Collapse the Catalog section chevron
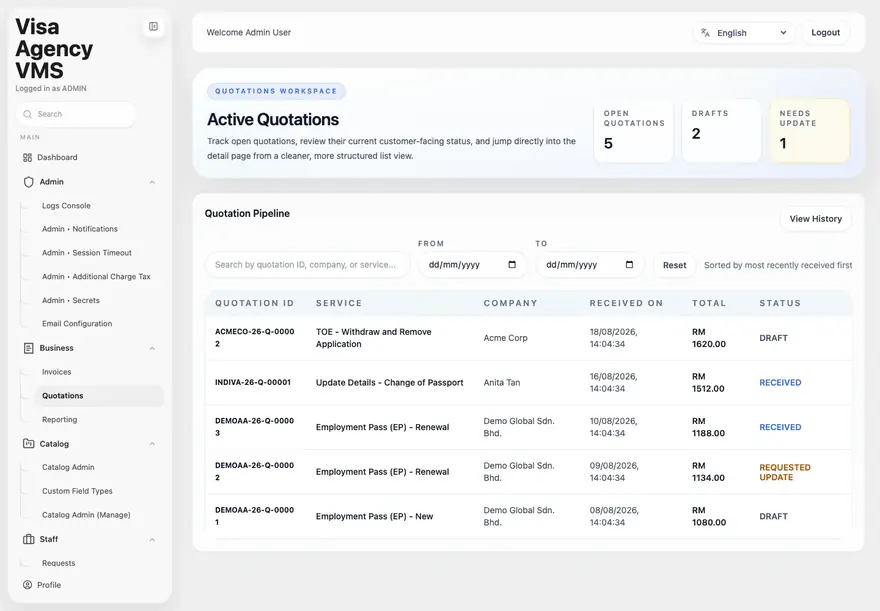The image size is (880, 611). pos(152,444)
